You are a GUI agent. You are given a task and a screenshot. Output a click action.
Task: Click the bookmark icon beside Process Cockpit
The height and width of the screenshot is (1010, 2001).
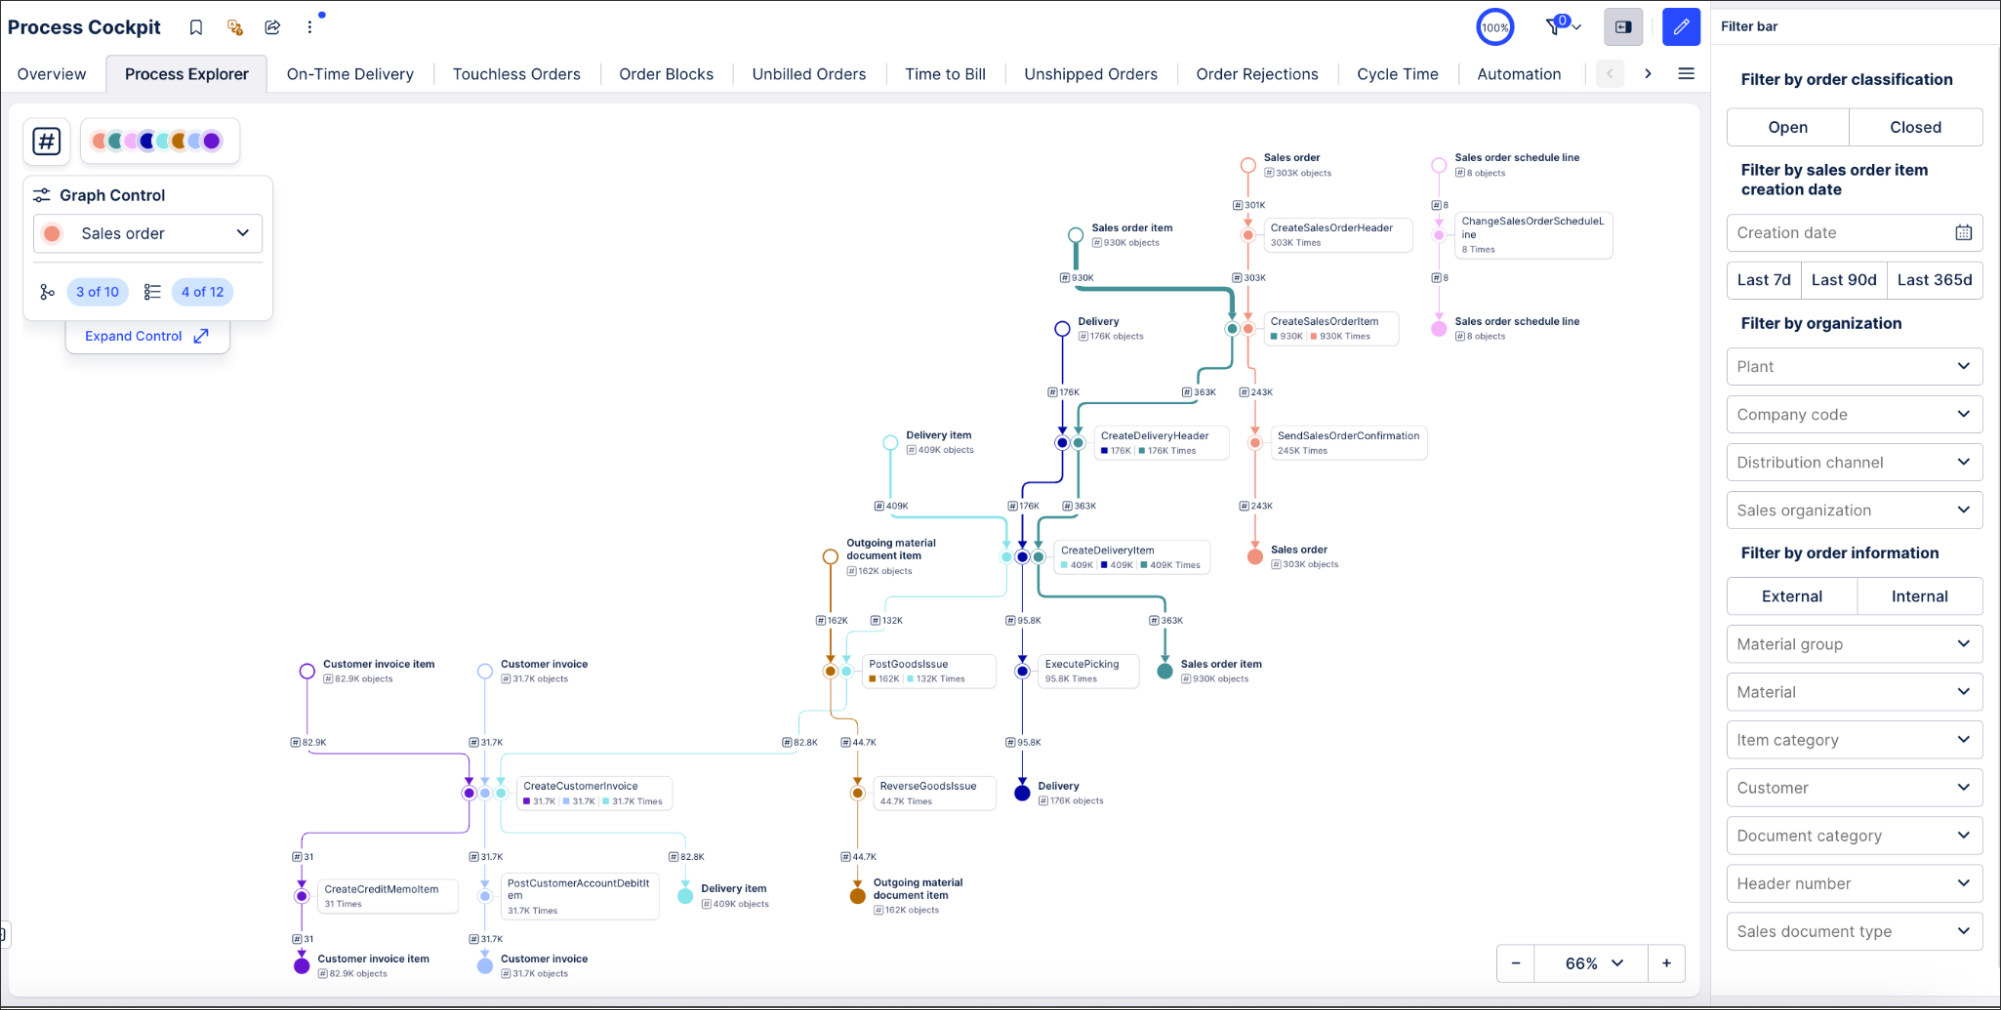196,27
